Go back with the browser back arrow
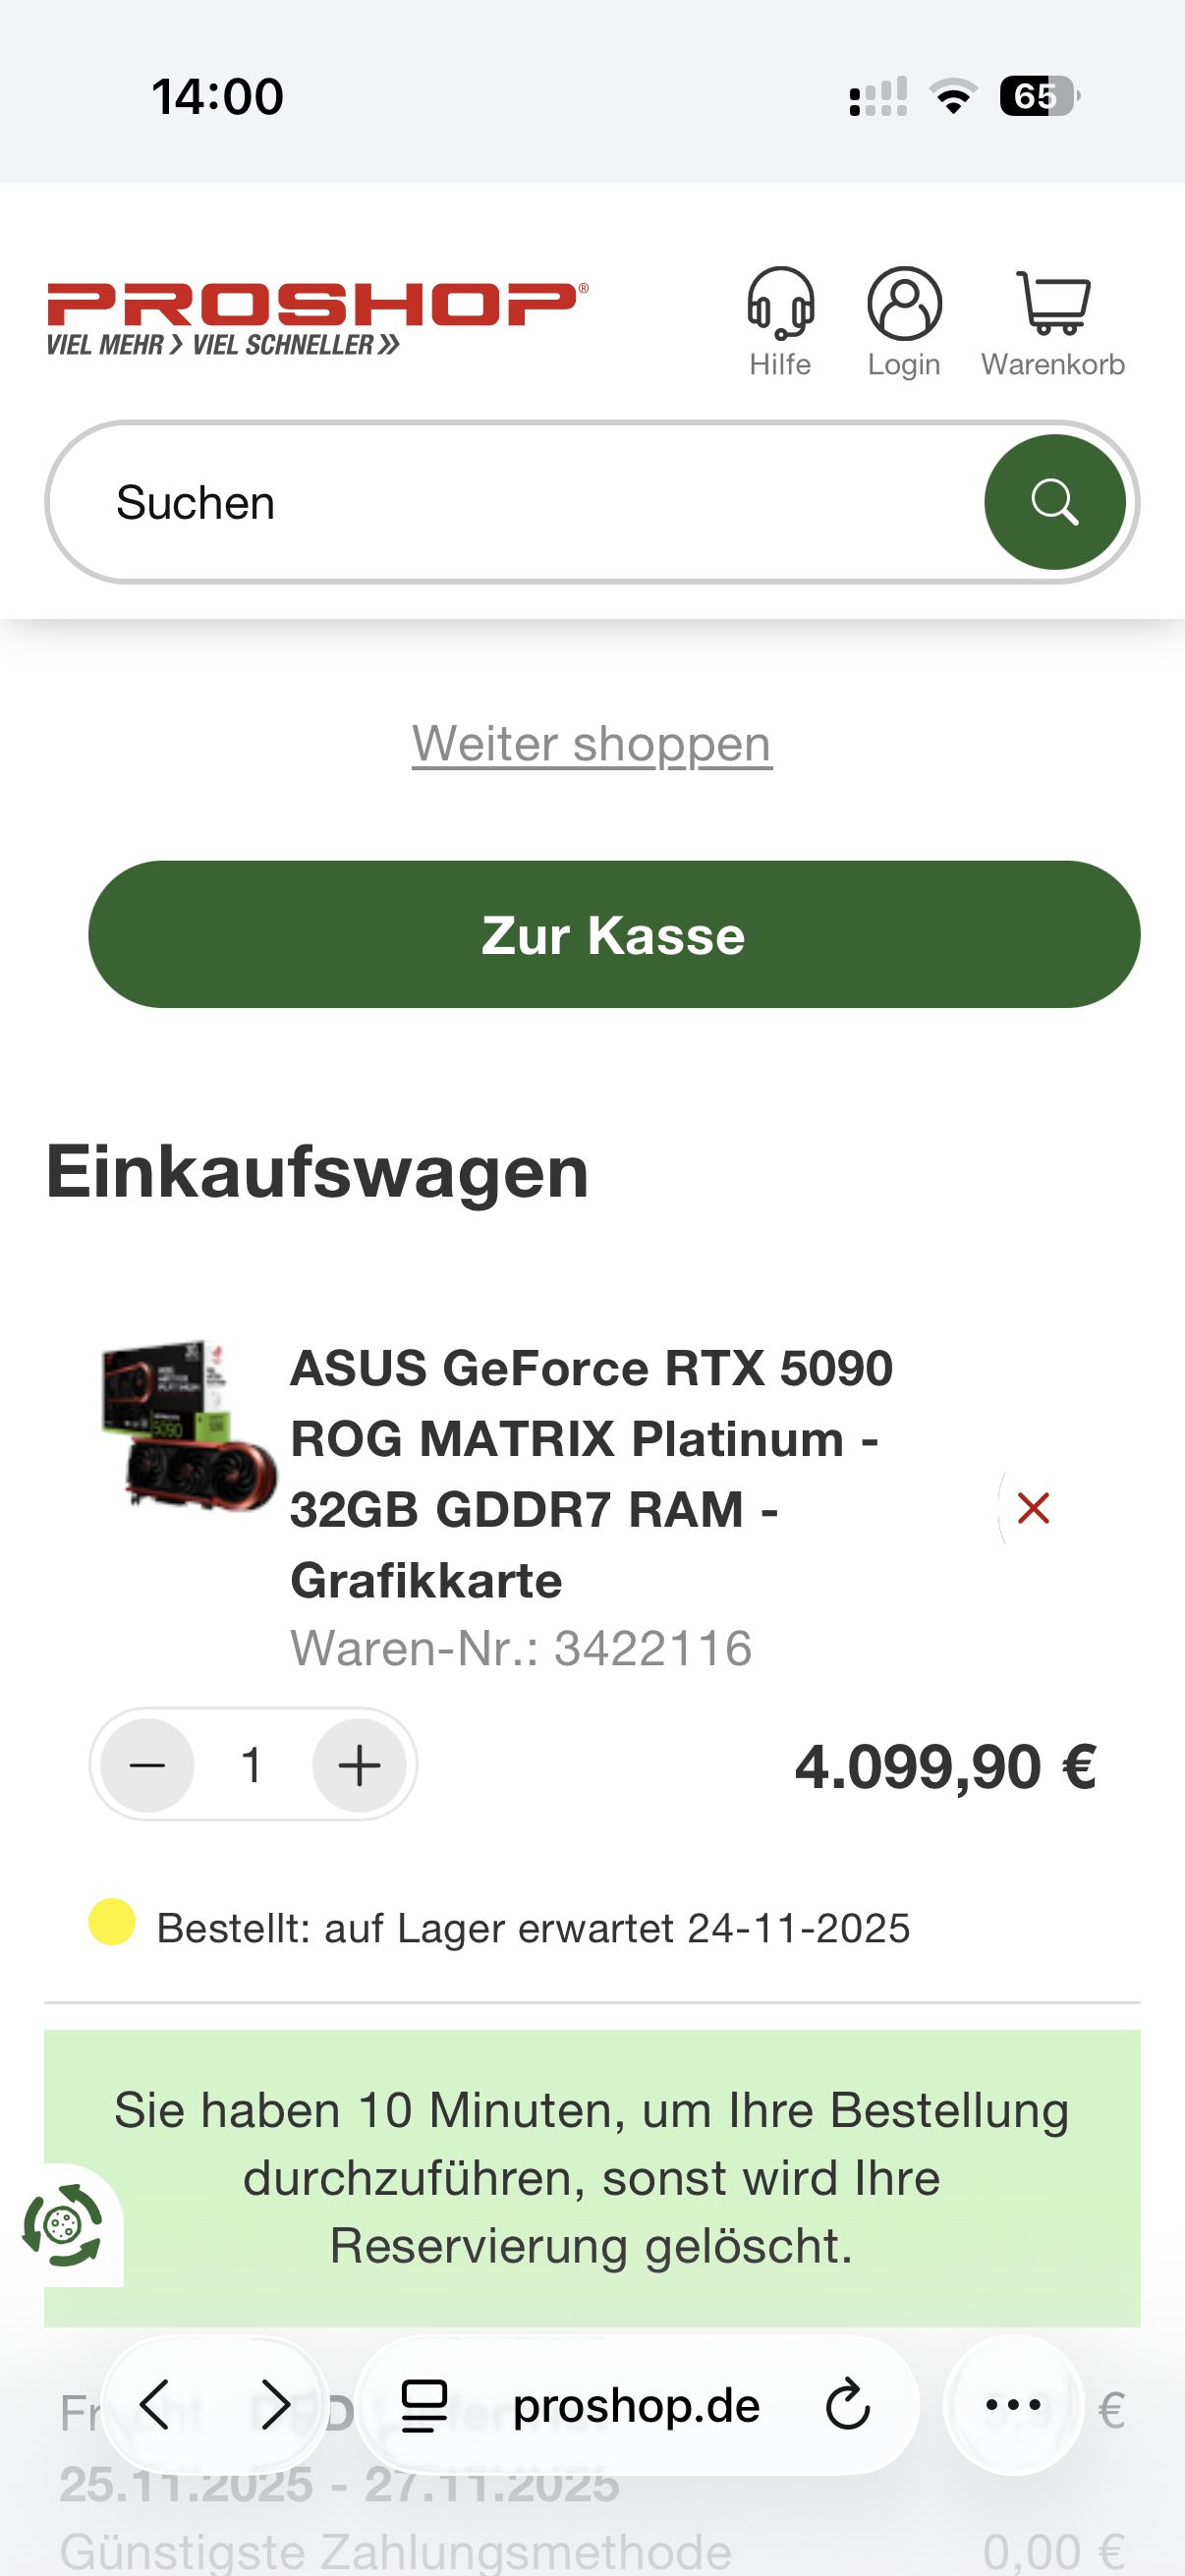The width and height of the screenshot is (1185, 2576). pyautogui.click(x=155, y=2405)
